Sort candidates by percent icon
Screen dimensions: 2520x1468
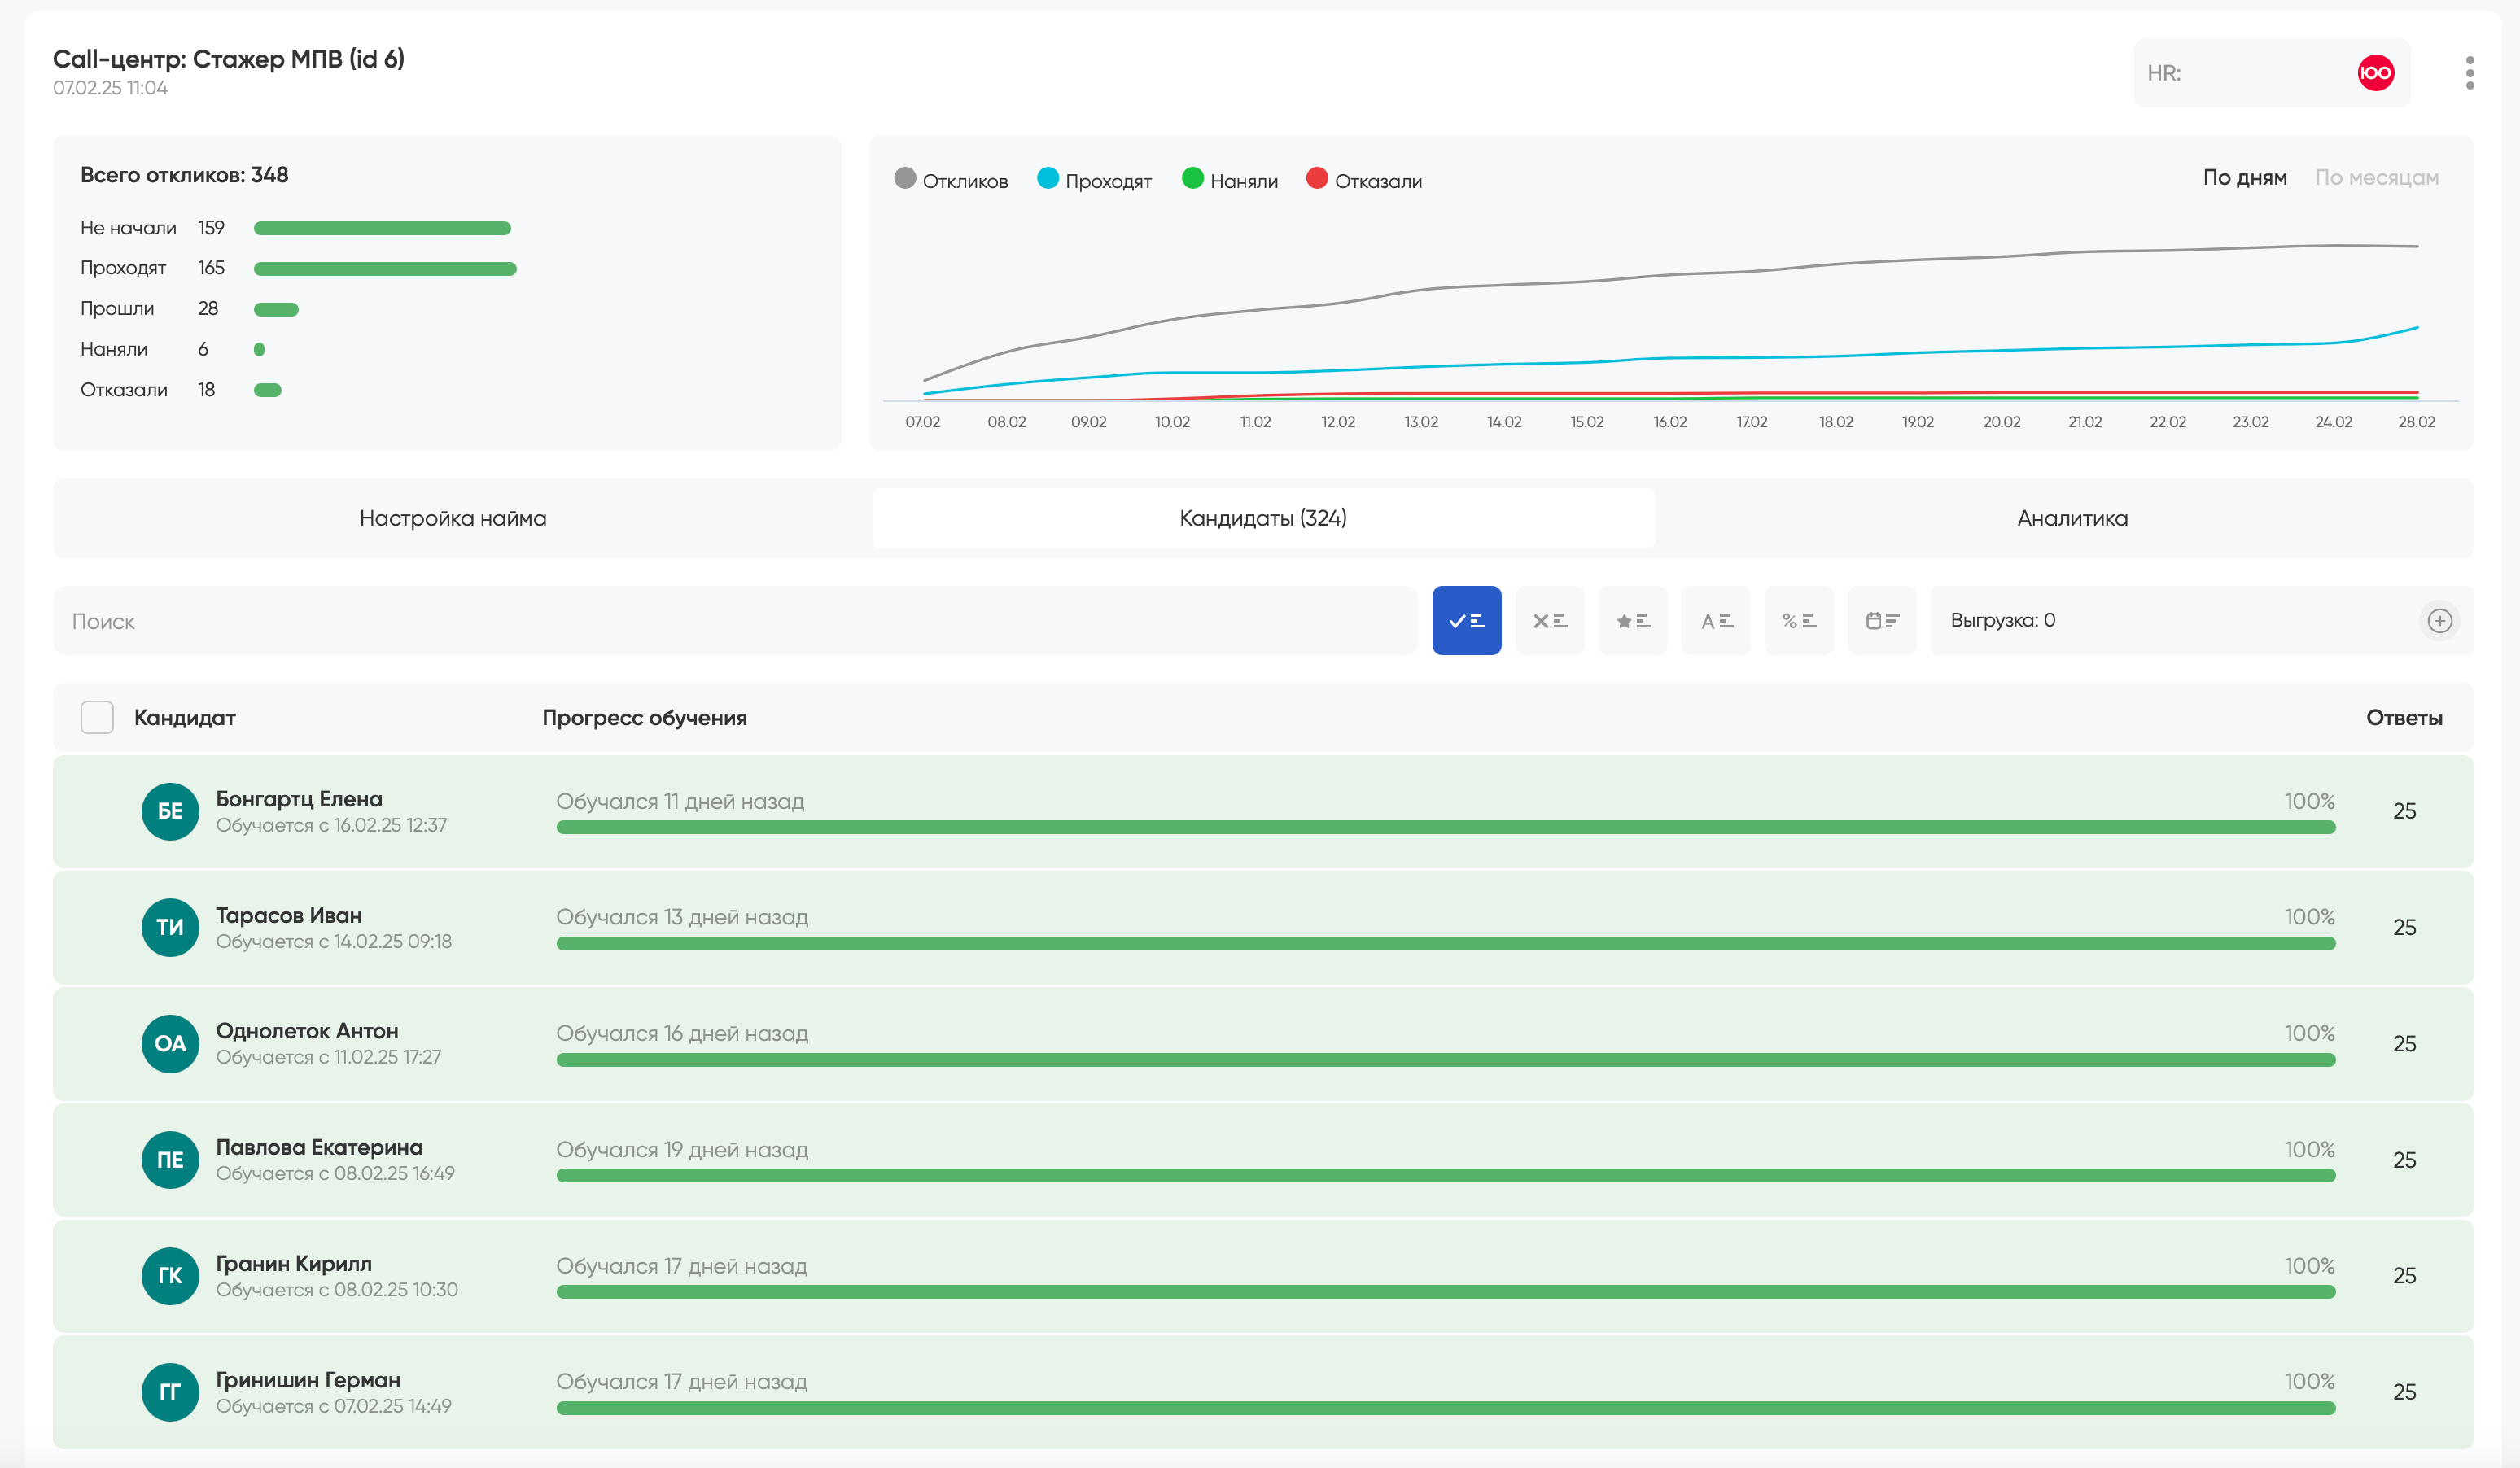pyautogui.click(x=1798, y=620)
